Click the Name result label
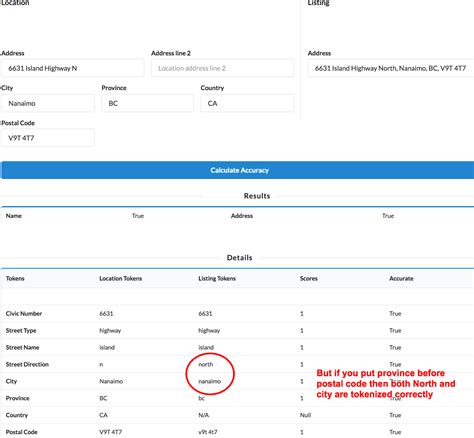Viewport: 474px width, 438px height. point(14,216)
